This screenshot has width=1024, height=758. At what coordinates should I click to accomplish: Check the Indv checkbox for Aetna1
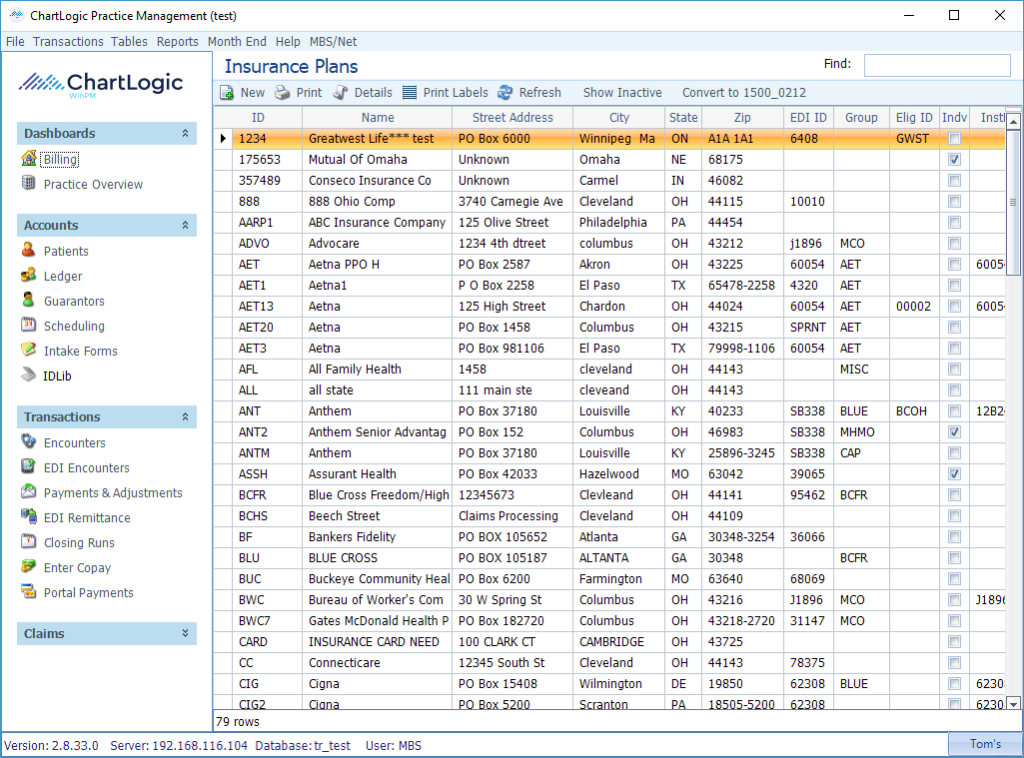954,285
